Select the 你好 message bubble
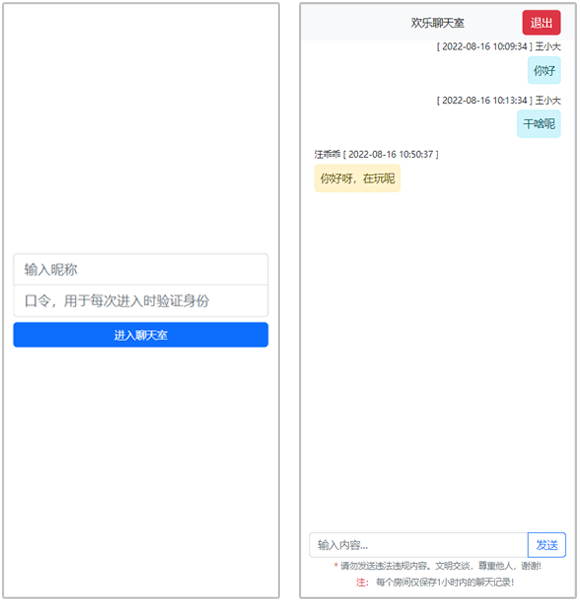Viewport: 580px width, 600px height. point(544,70)
